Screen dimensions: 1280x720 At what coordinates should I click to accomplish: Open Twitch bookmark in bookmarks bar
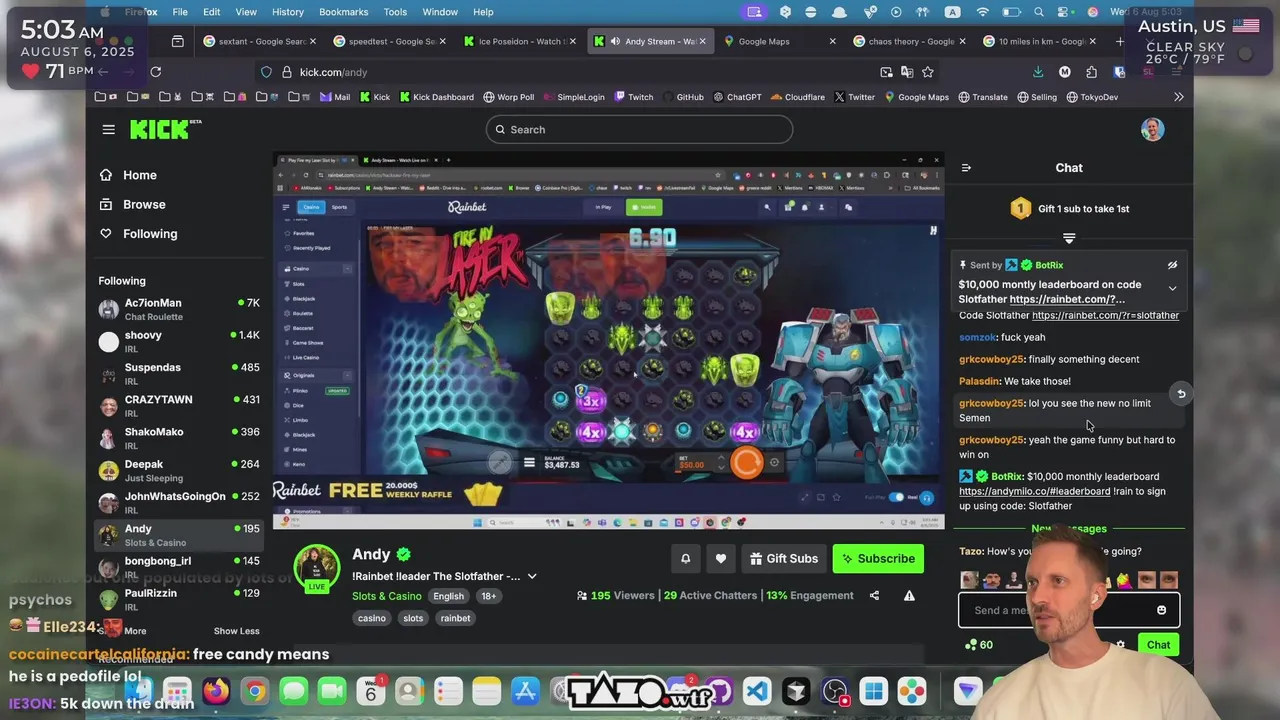tap(634, 97)
